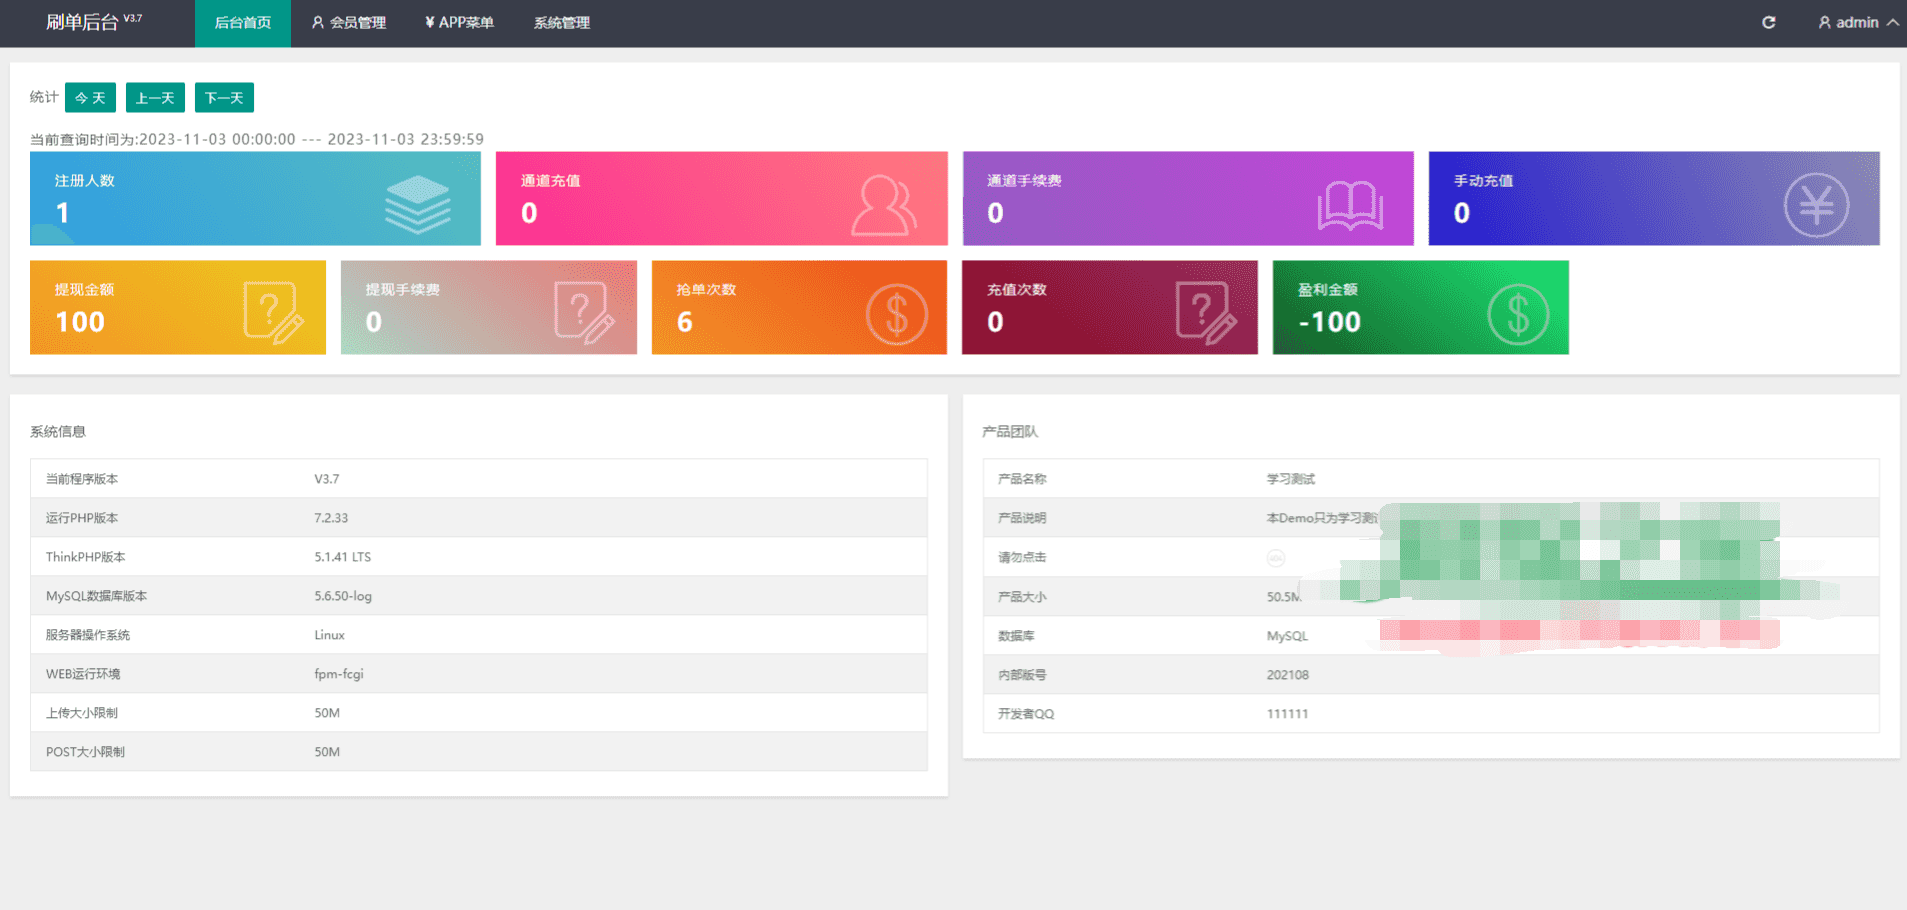Expand the 系统管理 menu
The height and width of the screenshot is (910, 1907).
point(562,23)
